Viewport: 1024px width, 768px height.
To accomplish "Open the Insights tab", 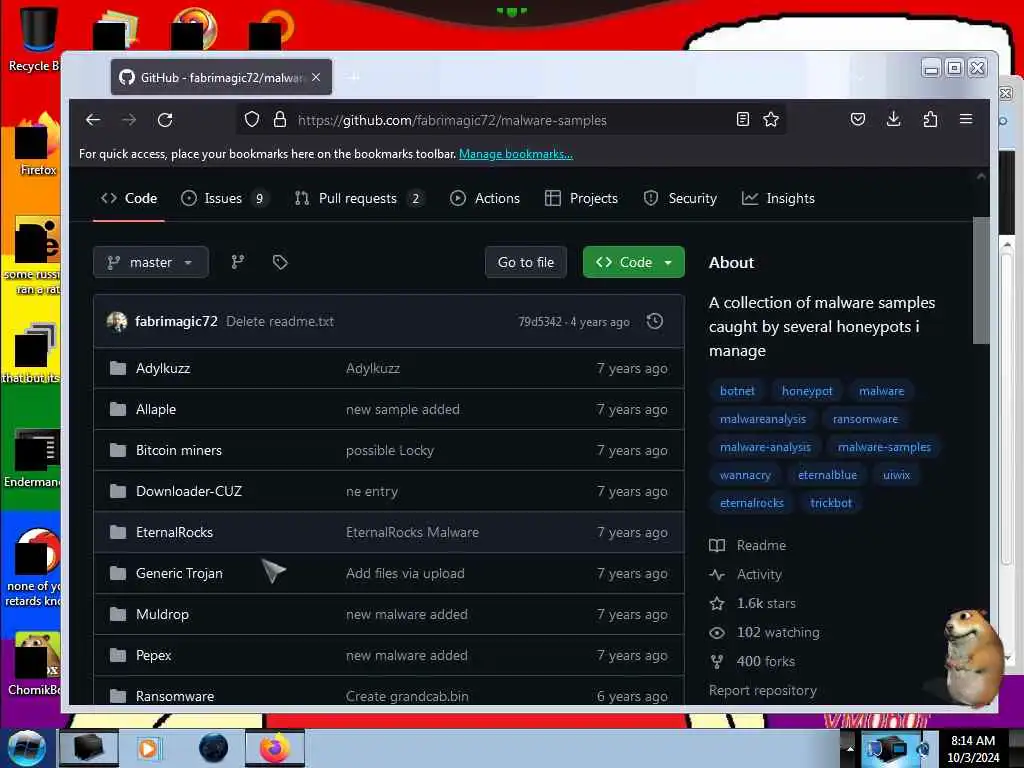I will point(778,199).
